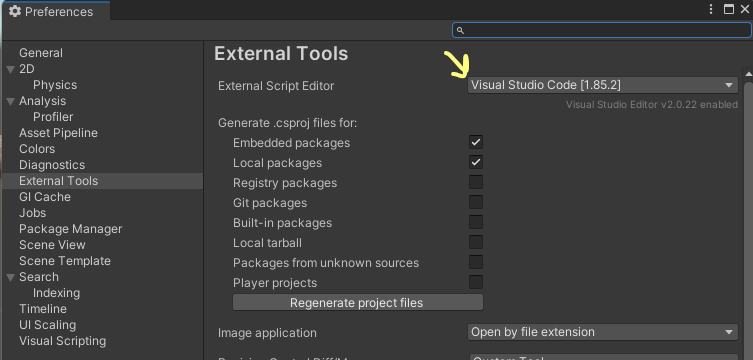Open Profiler preferences
The height and width of the screenshot is (360, 753).
53,117
